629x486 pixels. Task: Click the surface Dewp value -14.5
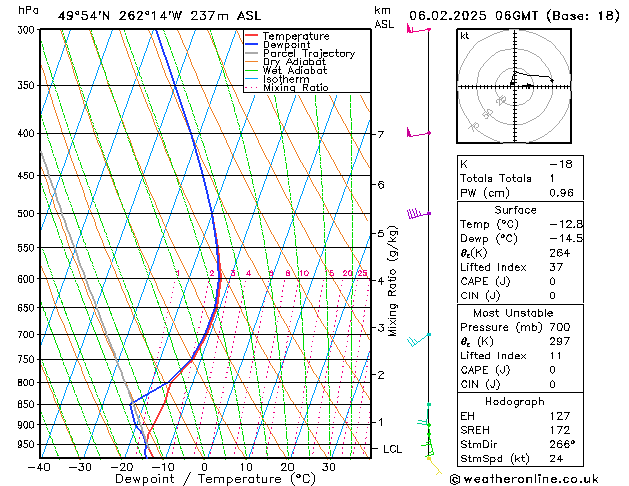(x=566, y=238)
